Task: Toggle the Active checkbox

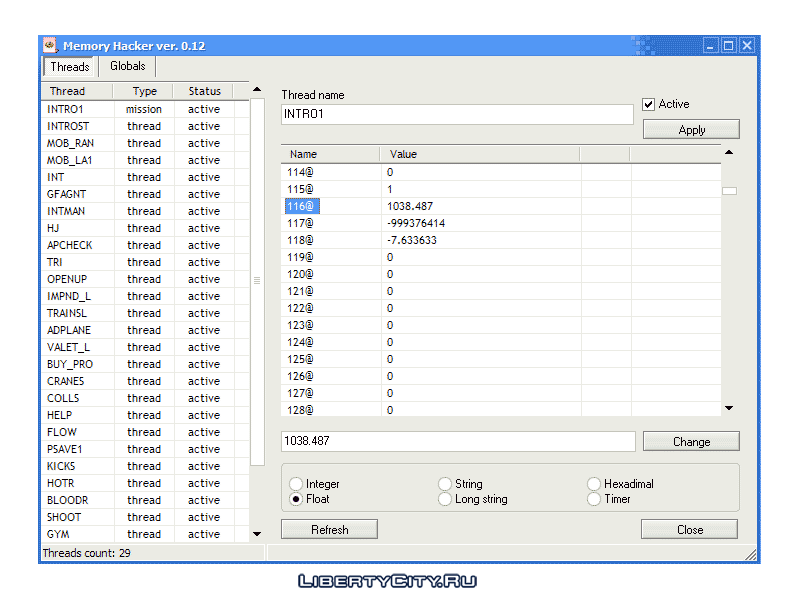Action: pos(649,104)
